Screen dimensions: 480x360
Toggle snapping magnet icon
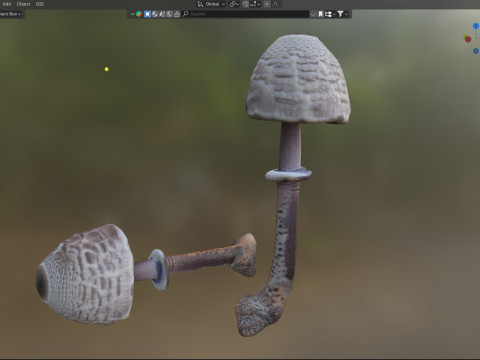coord(246,4)
